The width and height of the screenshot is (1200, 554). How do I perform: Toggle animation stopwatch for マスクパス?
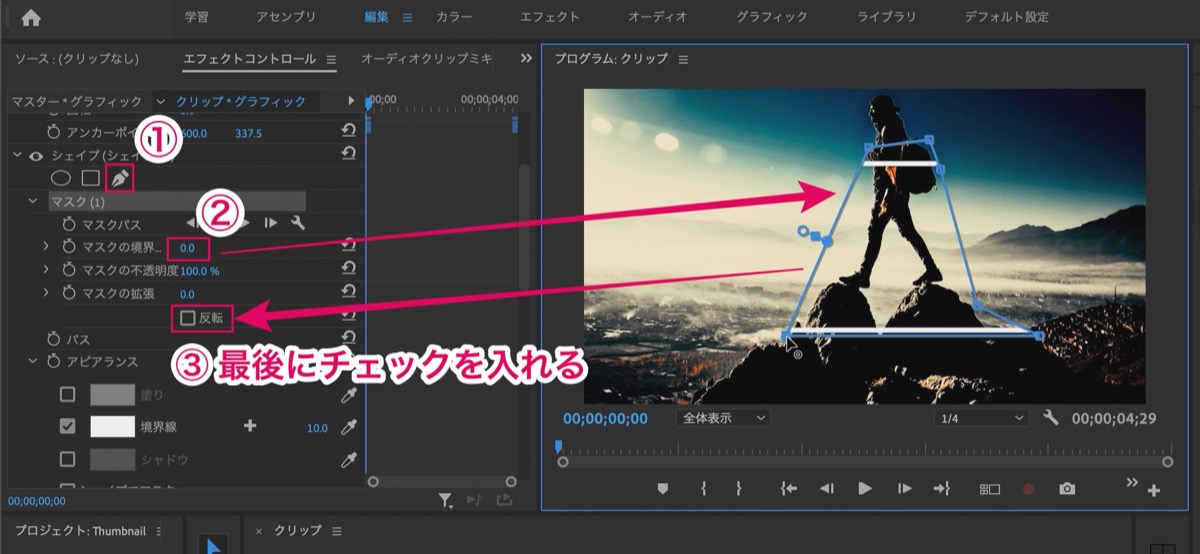click(x=69, y=223)
